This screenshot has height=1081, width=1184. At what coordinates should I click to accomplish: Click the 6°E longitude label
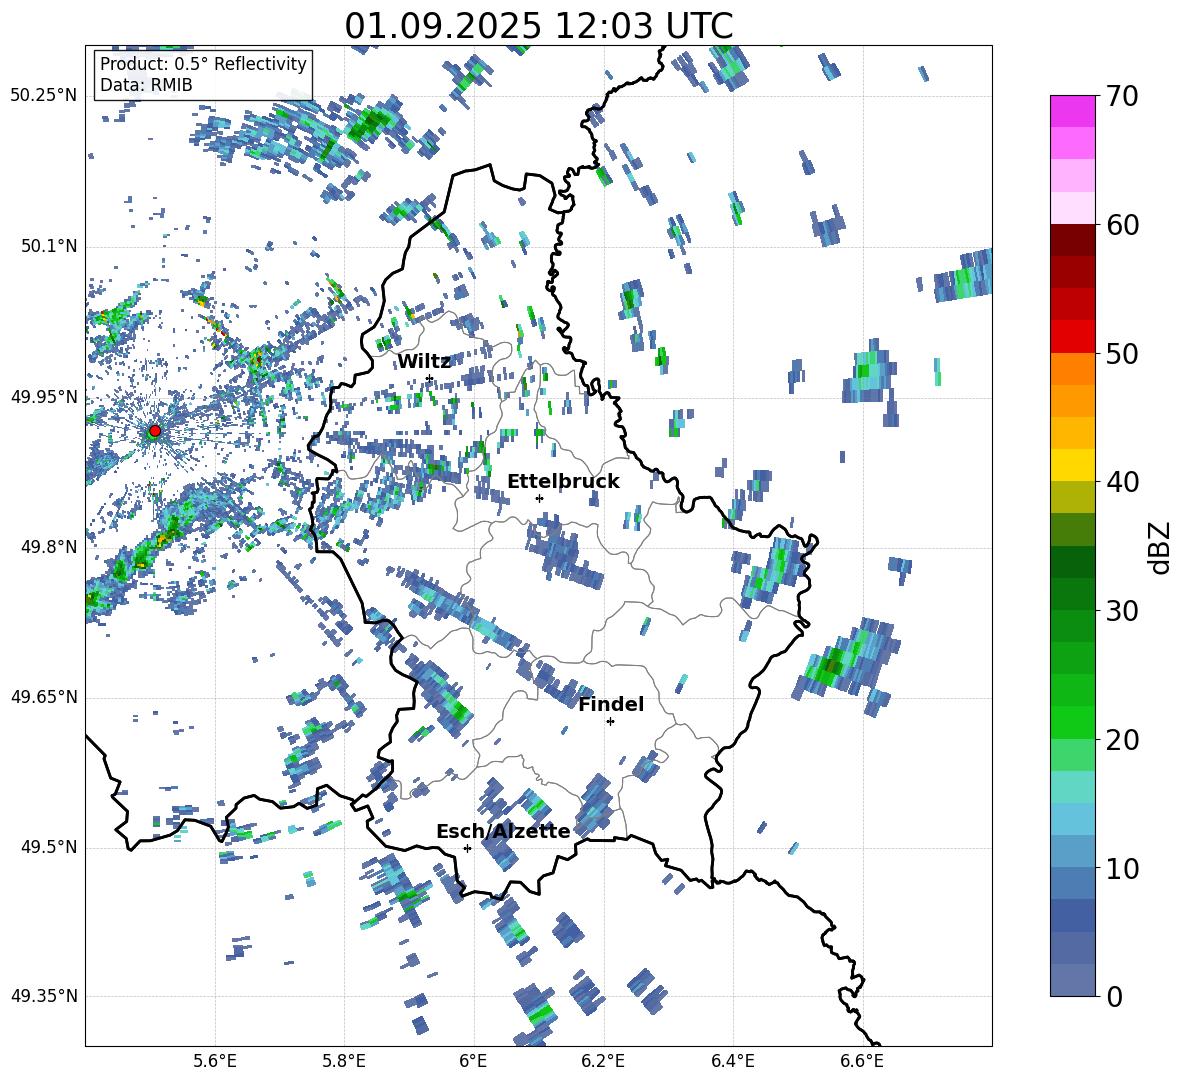click(473, 1062)
